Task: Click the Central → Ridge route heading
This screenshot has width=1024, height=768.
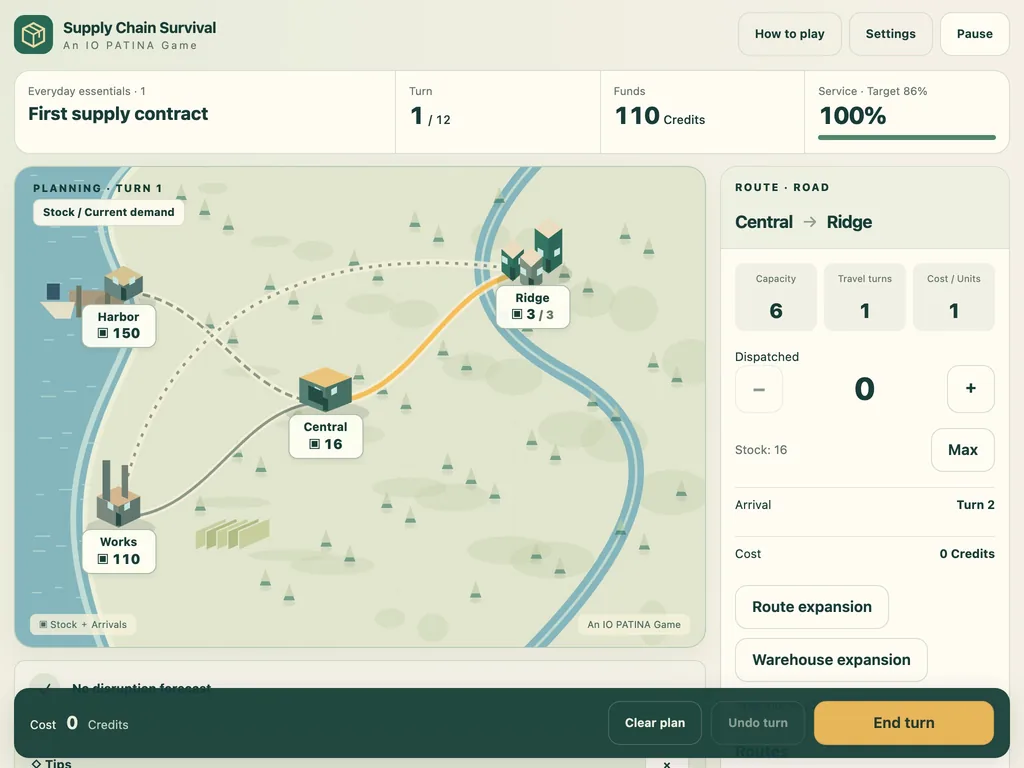Action: [803, 222]
